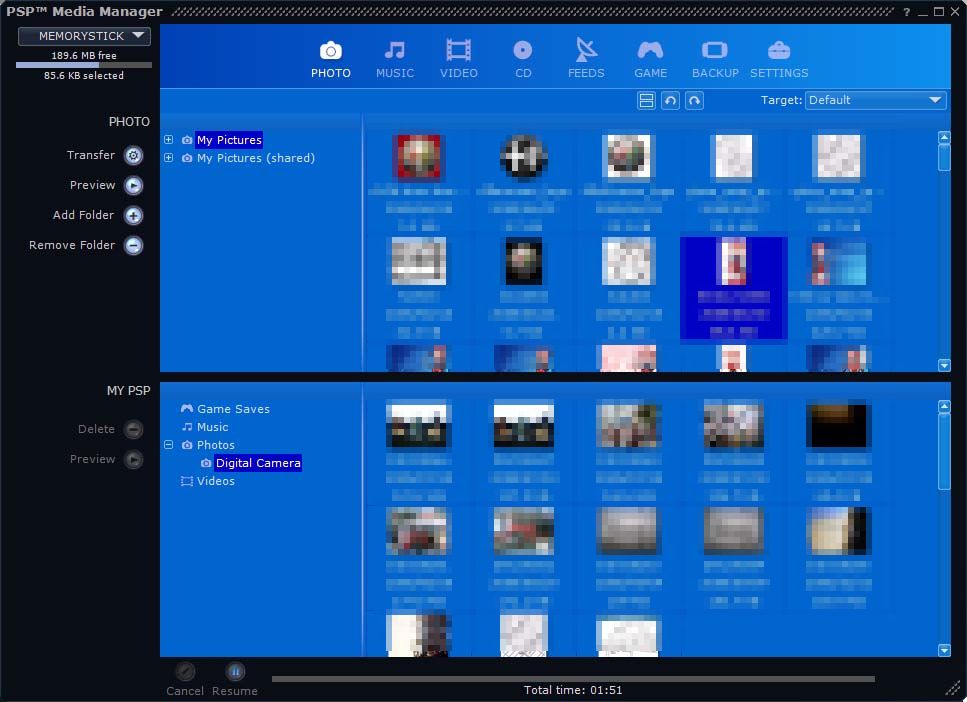Collapse the Photos tree node

[x=168, y=445]
